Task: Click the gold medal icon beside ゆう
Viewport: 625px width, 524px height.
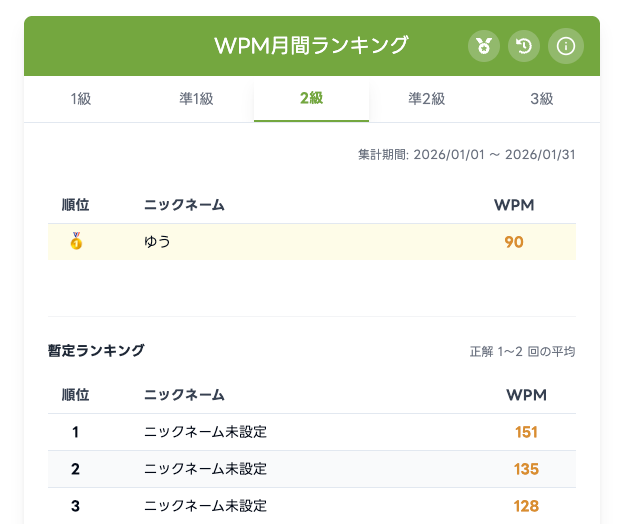Action: (x=75, y=241)
